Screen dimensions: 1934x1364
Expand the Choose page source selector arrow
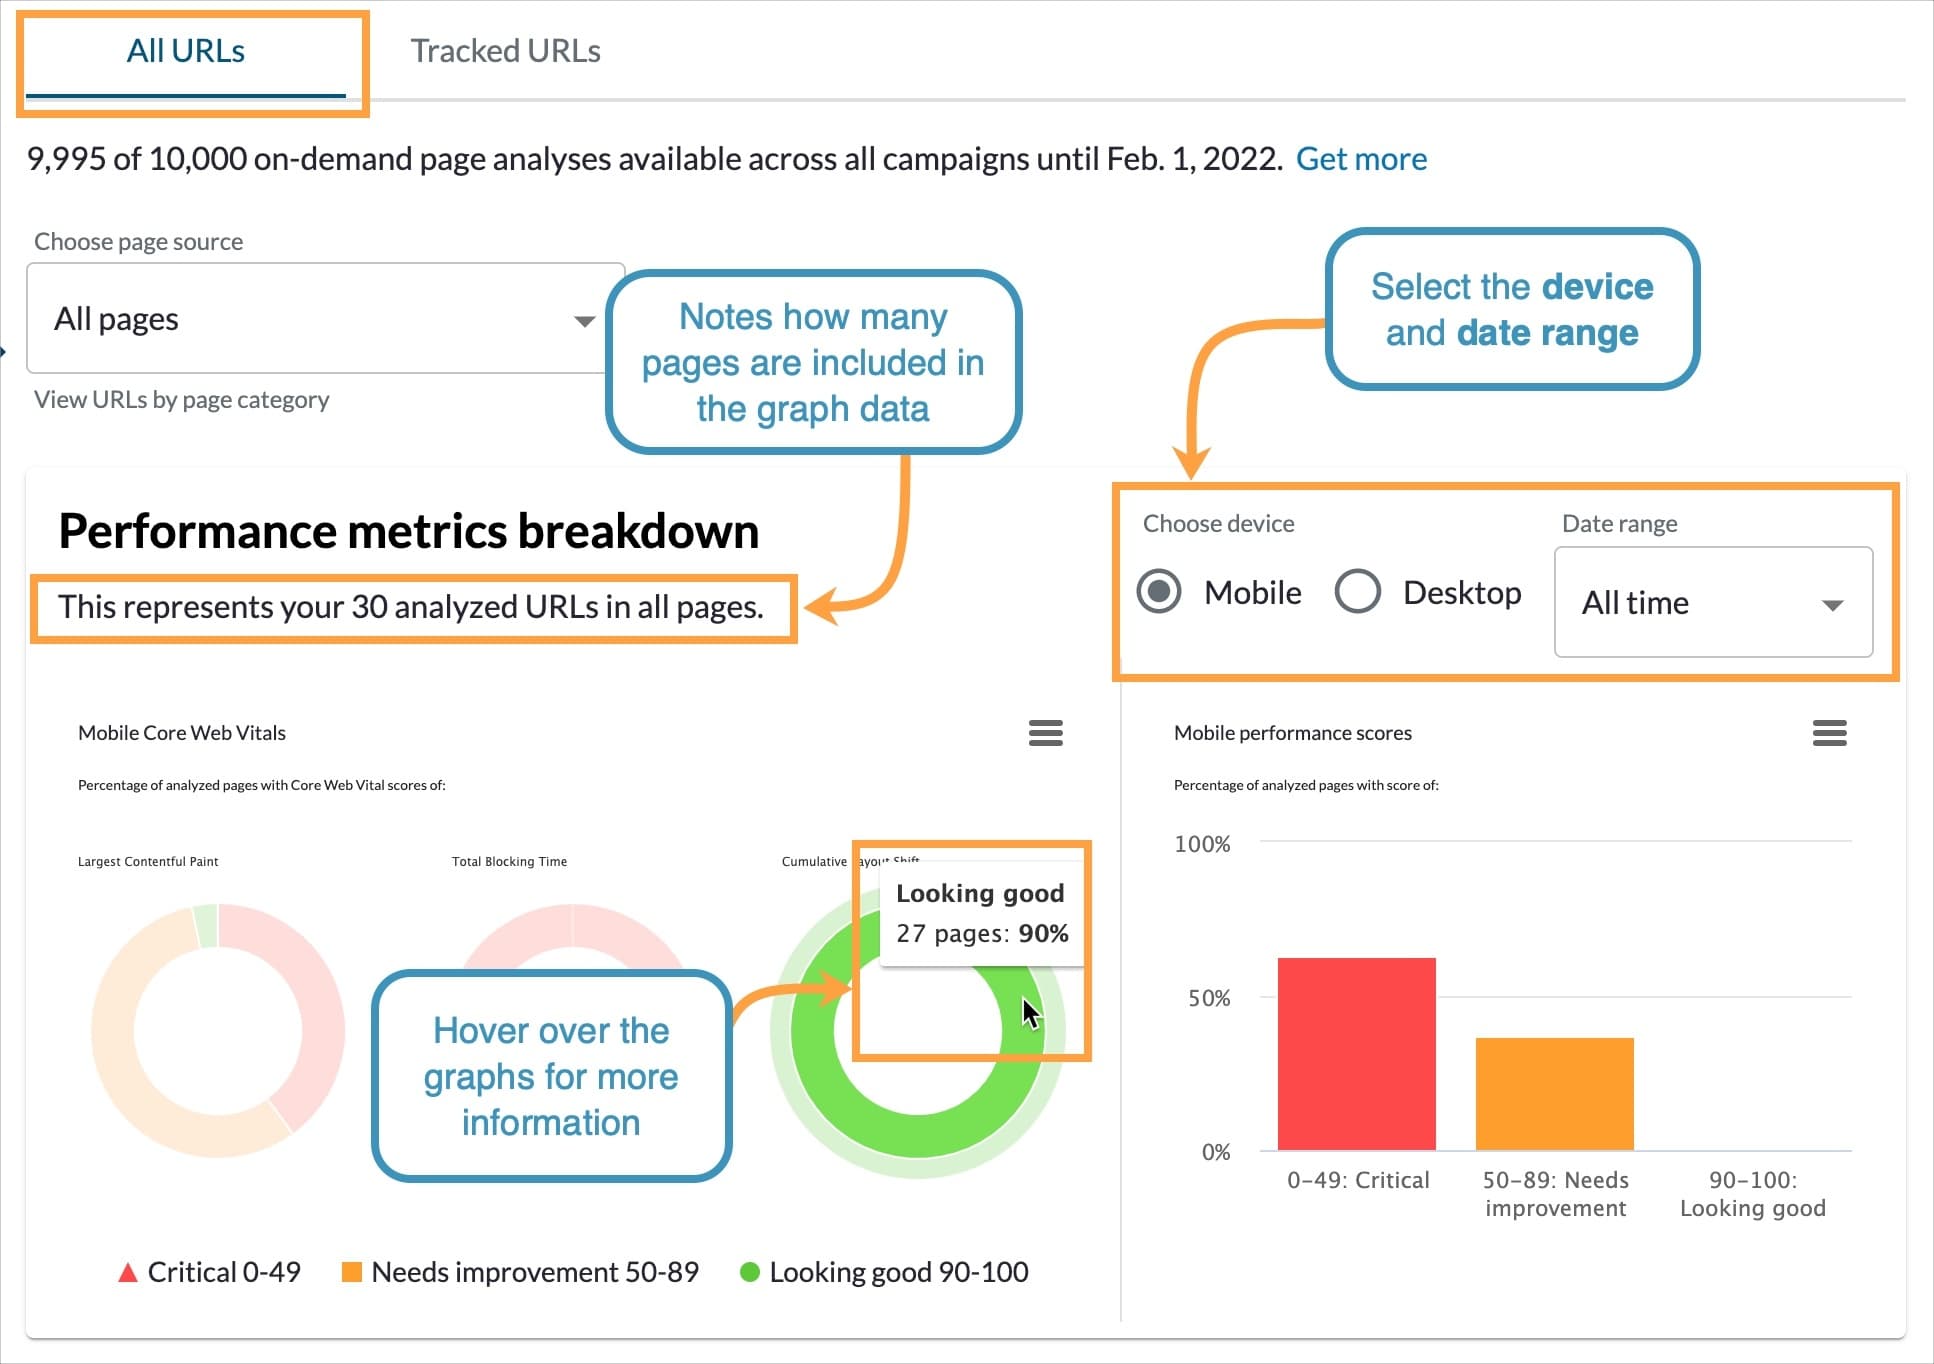pos(585,320)
